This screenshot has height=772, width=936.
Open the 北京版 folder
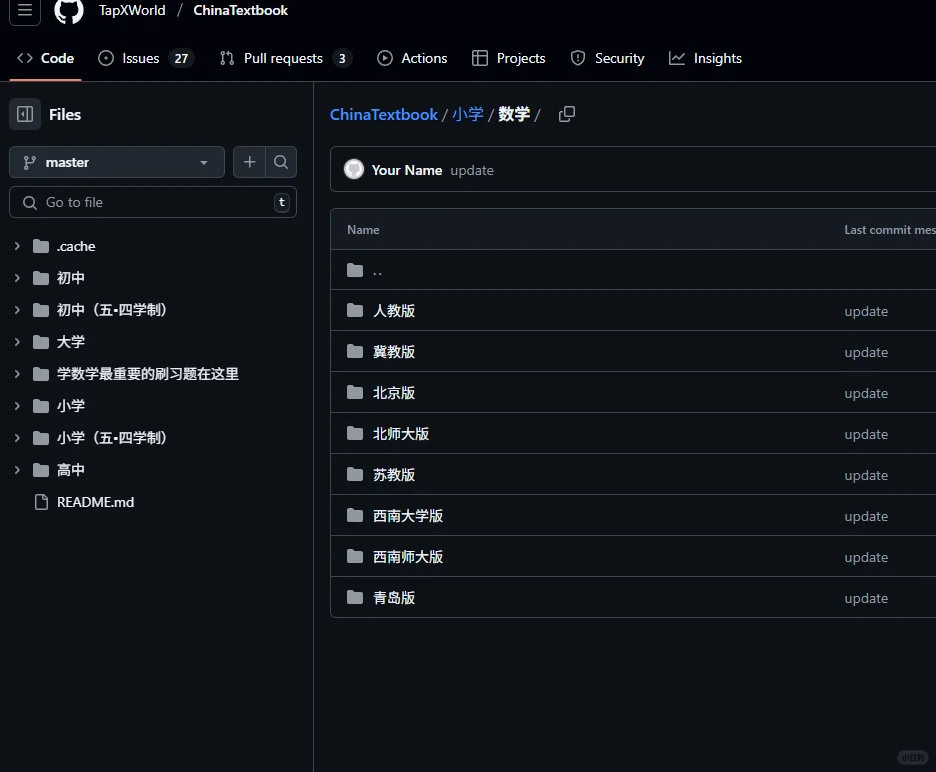click(x=394, y=393)
